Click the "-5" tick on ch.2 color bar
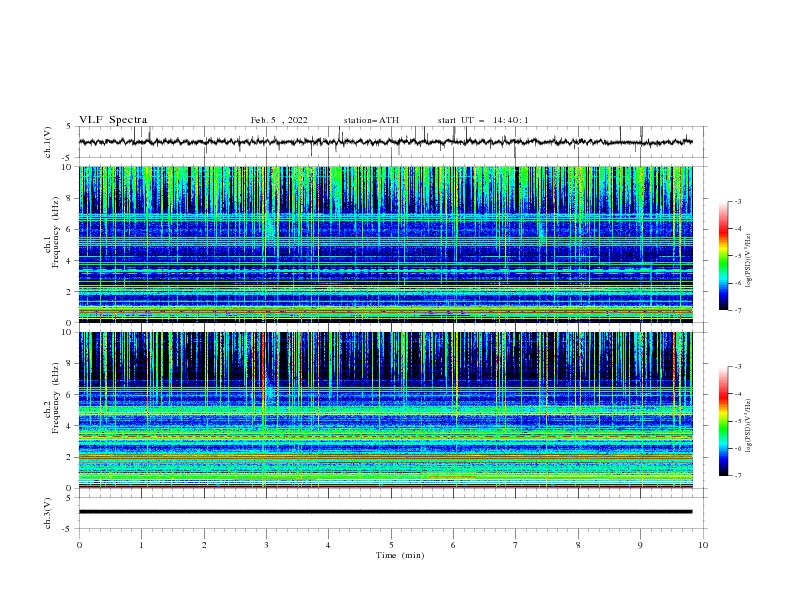Screen dimensions: 792x612 pos(737,421)
